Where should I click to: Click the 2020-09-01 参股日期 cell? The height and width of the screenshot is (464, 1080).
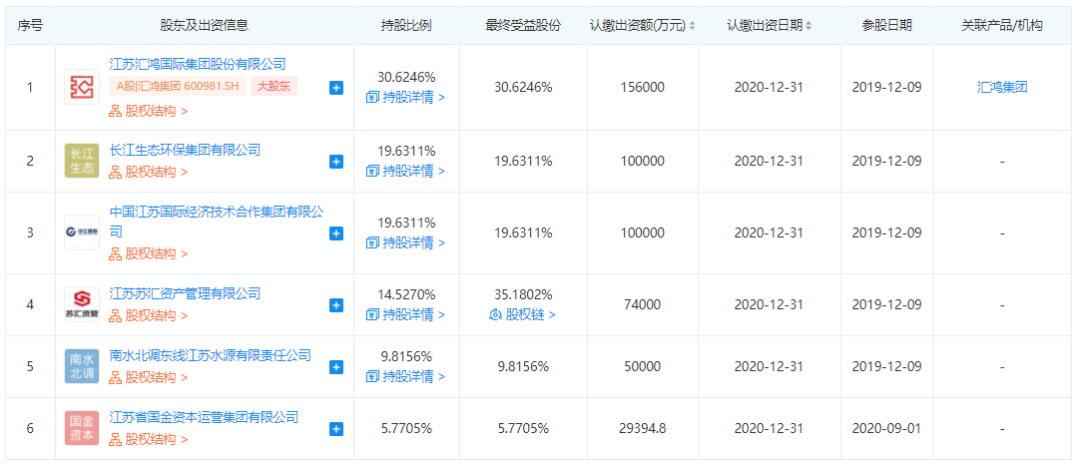tap(887, 429)
